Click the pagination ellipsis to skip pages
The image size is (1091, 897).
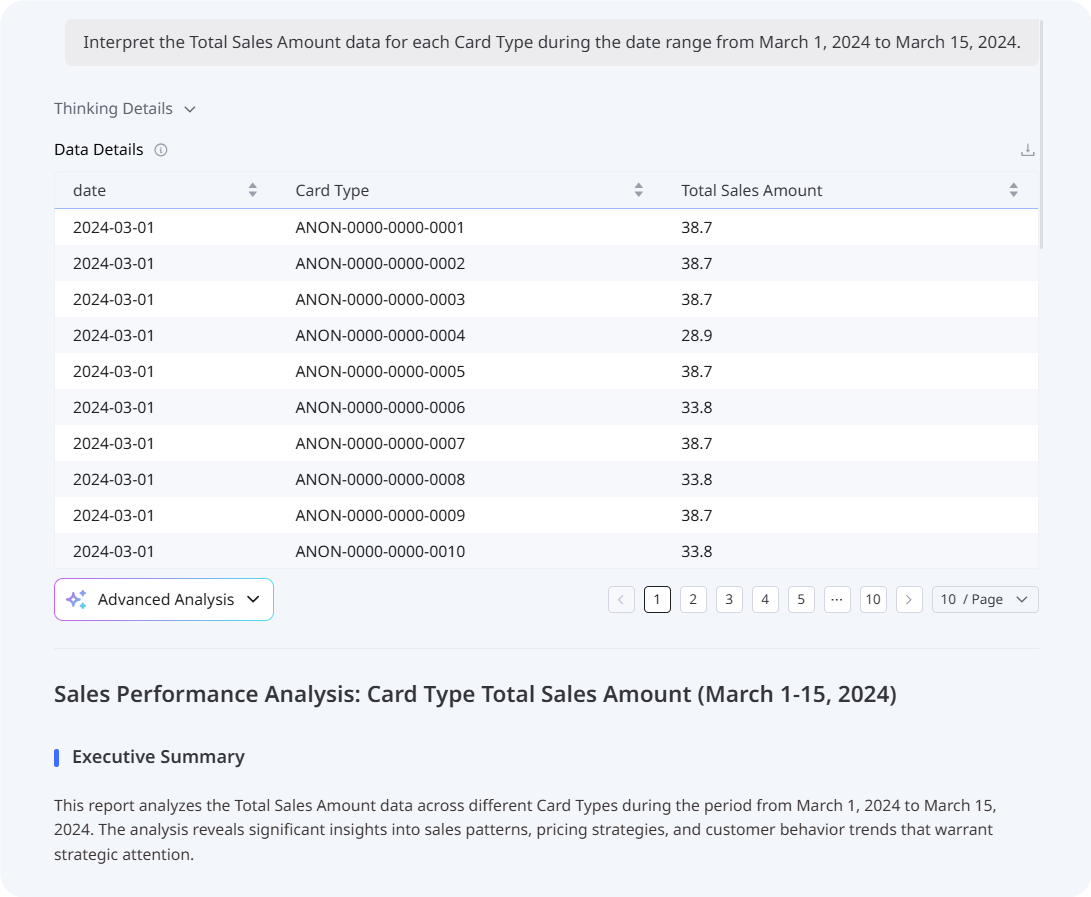tap(837, 599)
